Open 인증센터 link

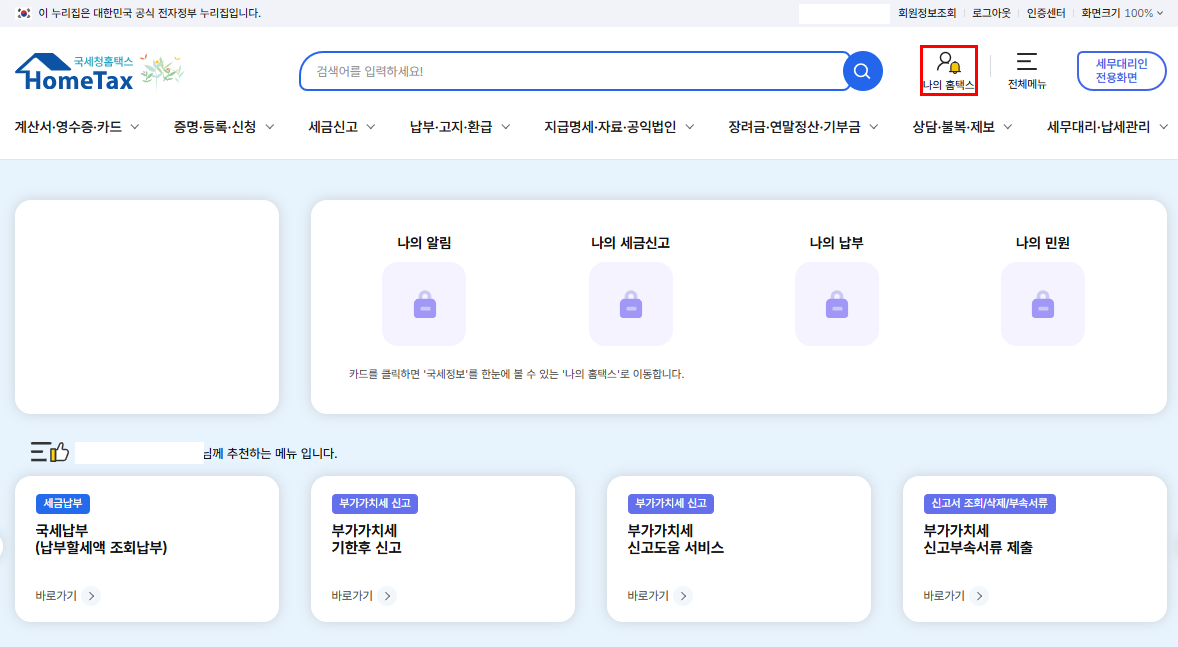coord(1046,13)
